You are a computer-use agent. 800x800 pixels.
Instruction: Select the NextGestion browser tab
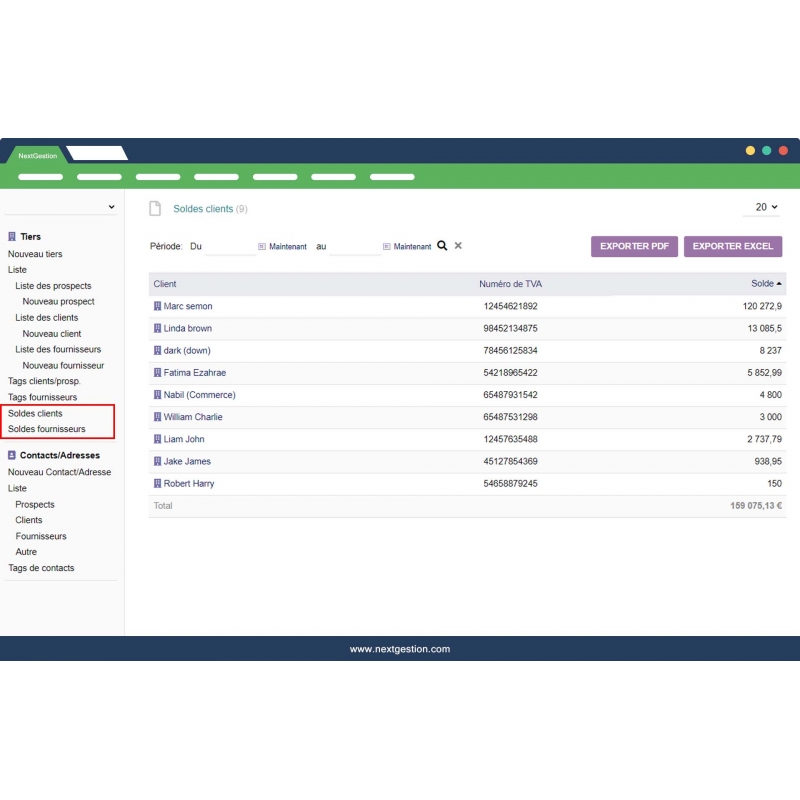pyautogui.click(x=38, y=155)
